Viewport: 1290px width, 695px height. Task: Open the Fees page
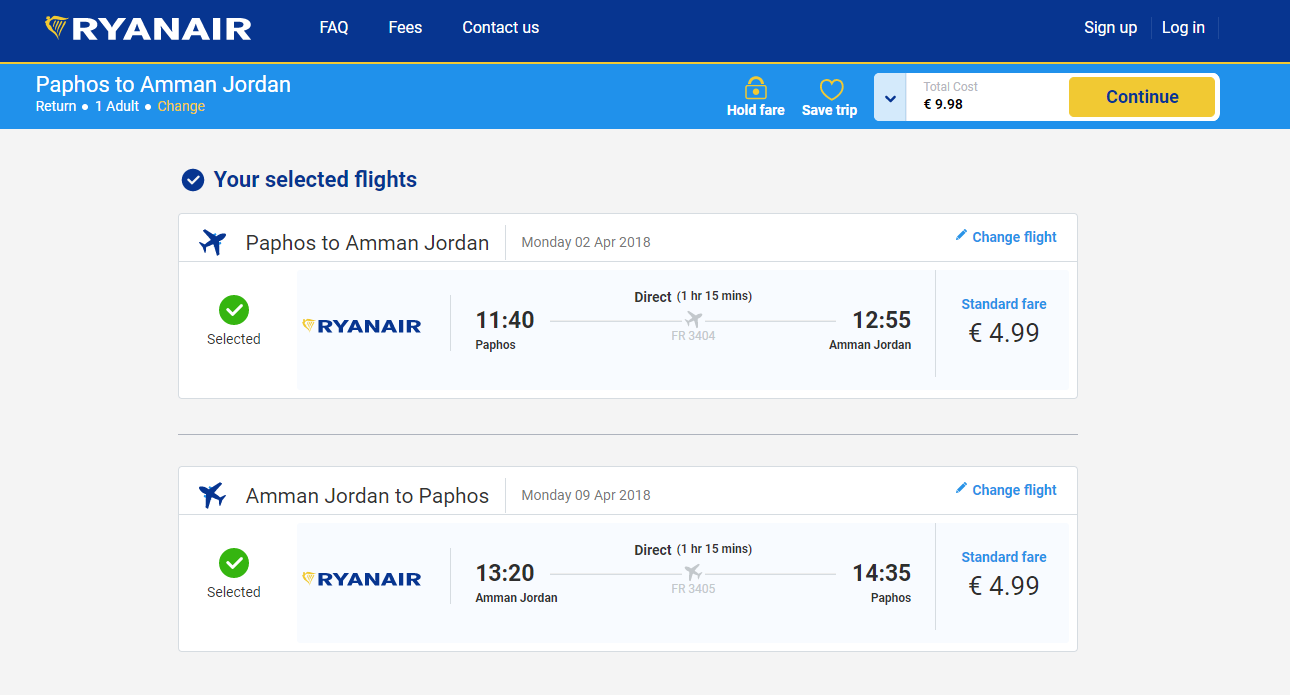pyautogui.click(x=405, y=28)
